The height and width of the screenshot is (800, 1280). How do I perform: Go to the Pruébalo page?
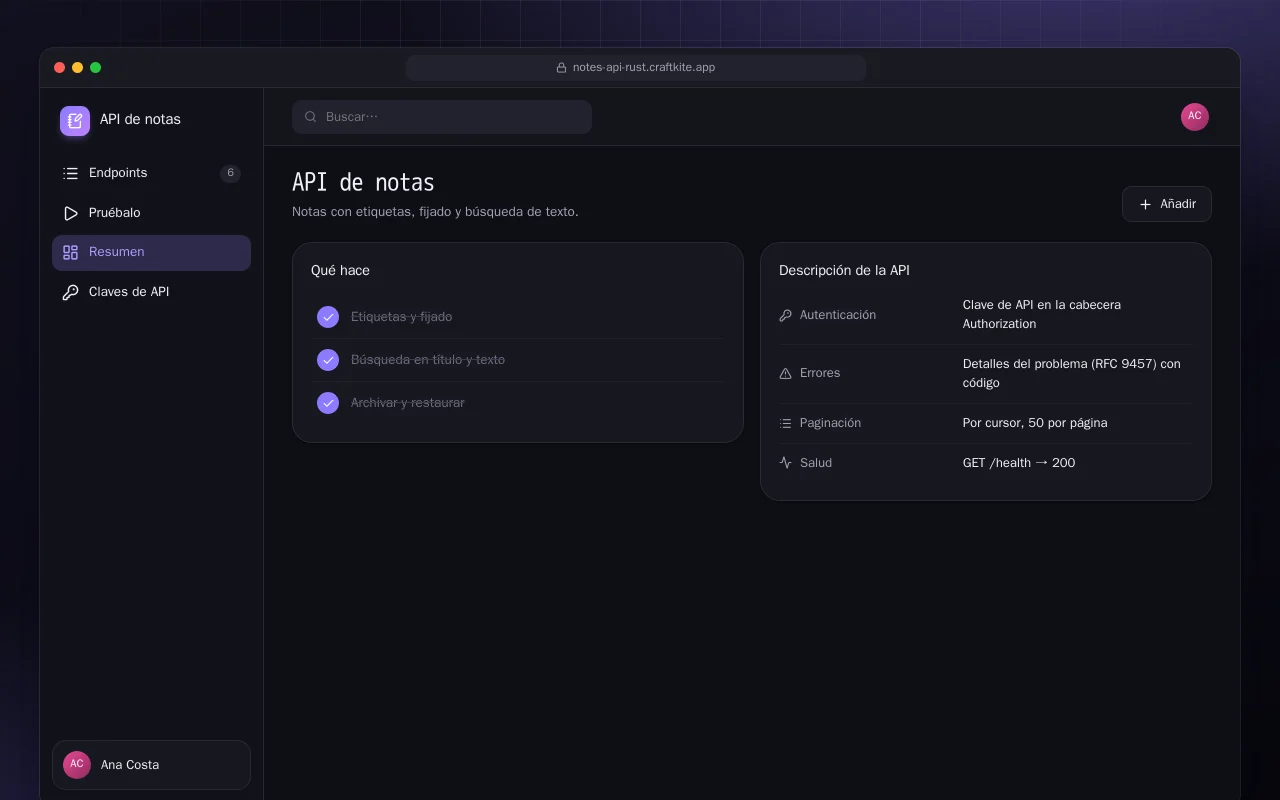point(151,213)
